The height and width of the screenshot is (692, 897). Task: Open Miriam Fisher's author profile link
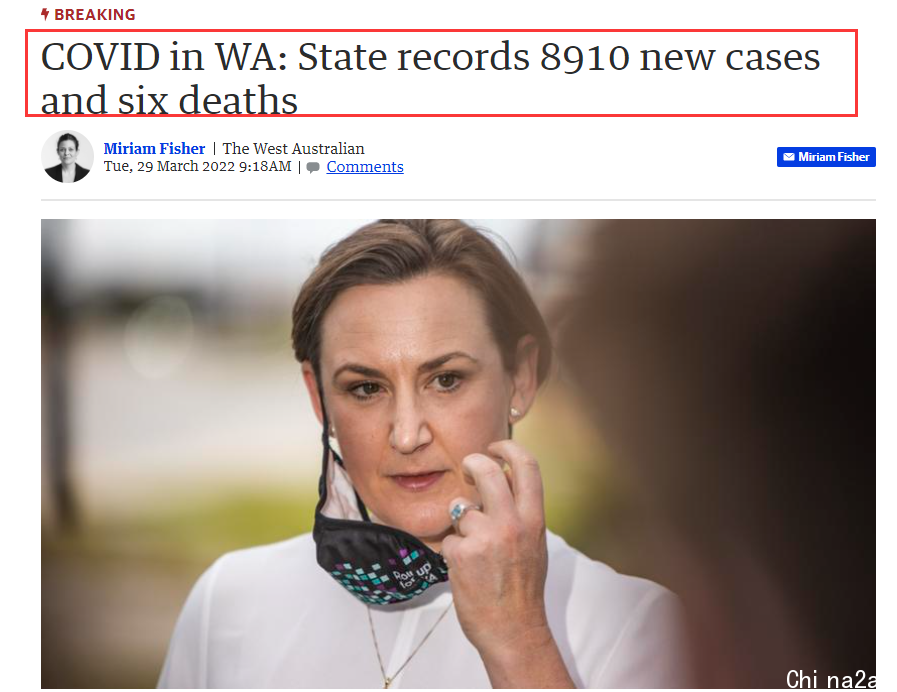pos(154,149)
